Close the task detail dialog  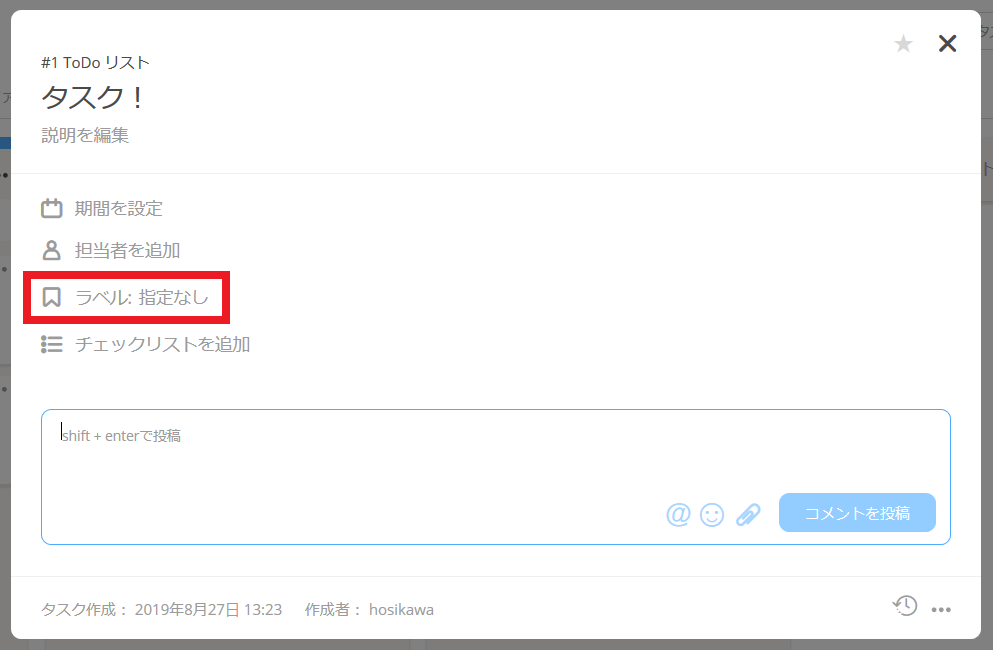coord(947,43)
